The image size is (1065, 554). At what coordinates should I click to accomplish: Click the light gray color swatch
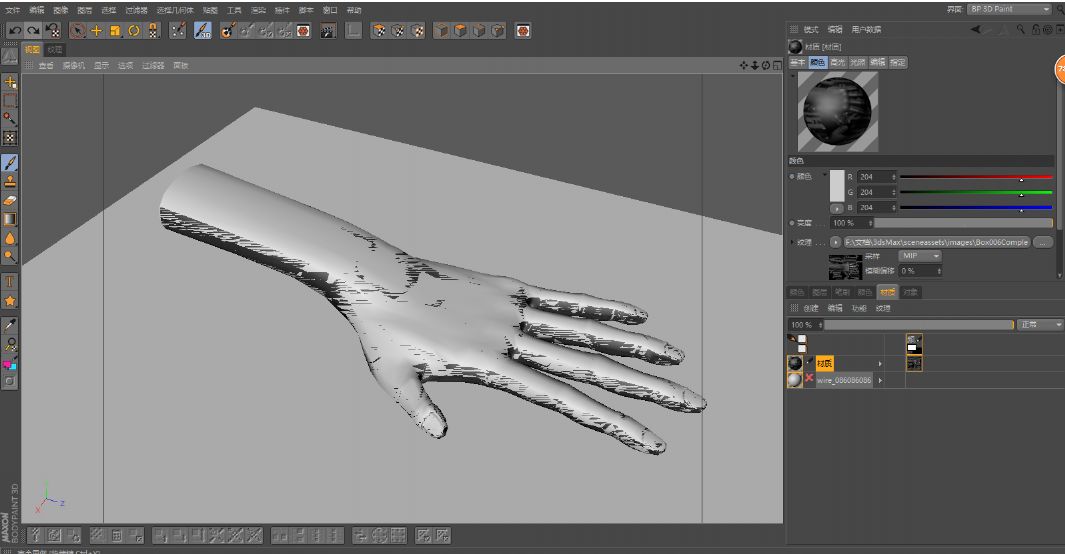tap(837, 186)
